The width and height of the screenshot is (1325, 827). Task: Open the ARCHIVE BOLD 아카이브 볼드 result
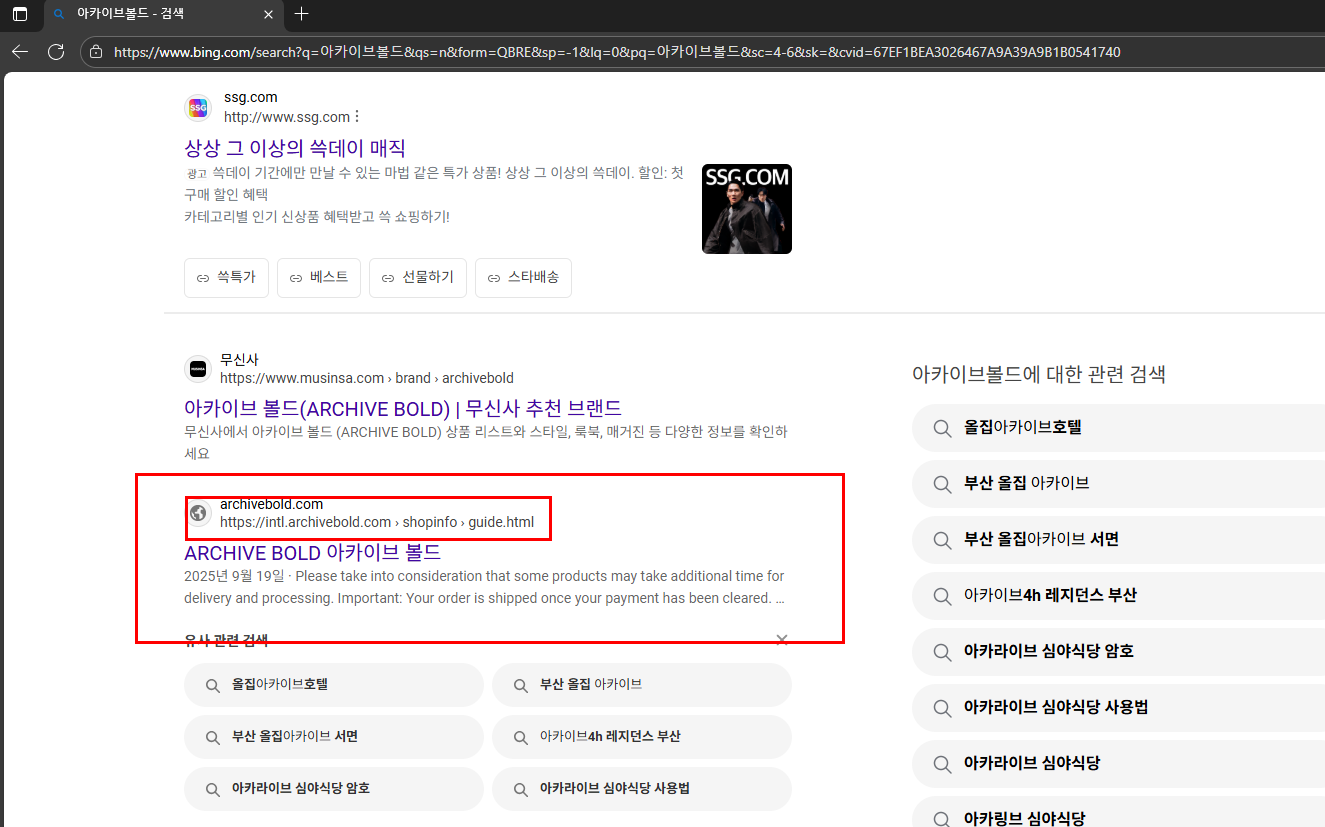pos(312,553)
